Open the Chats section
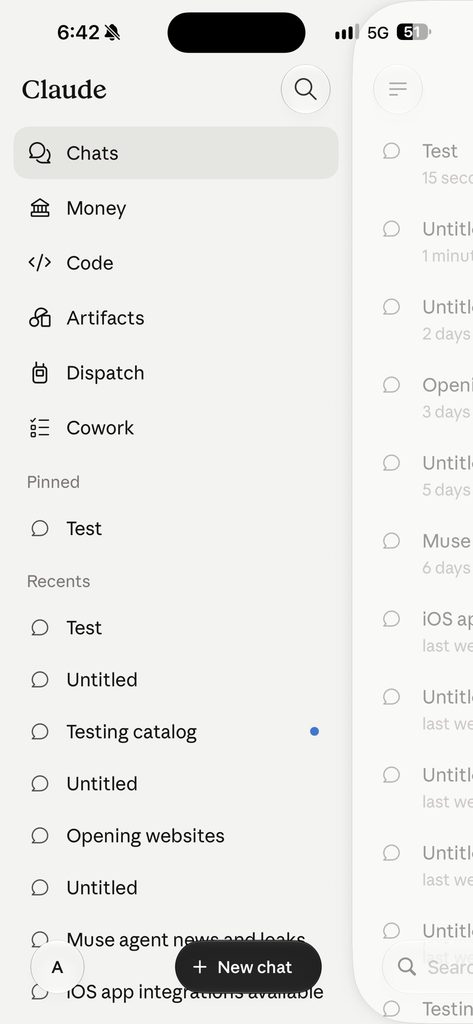 (x=176, y=153)
